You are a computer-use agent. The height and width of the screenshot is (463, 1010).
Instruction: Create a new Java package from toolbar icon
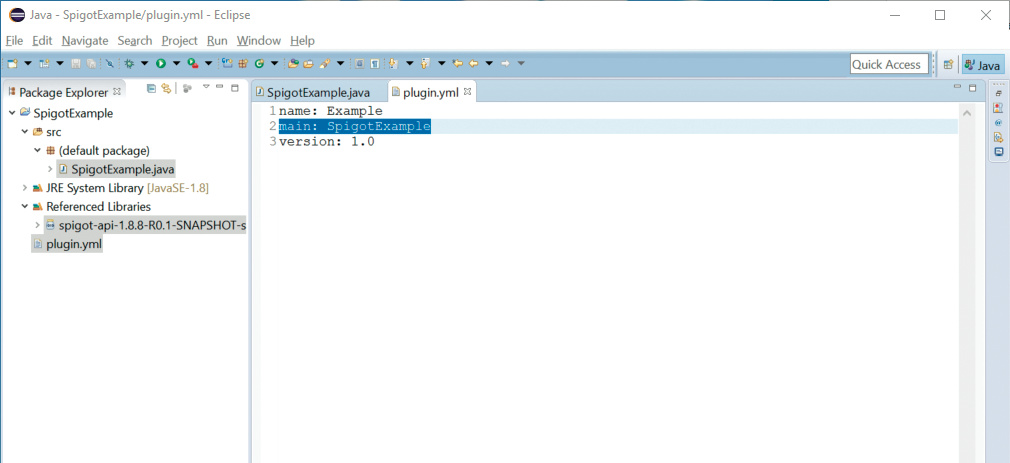tap(243, 64)
